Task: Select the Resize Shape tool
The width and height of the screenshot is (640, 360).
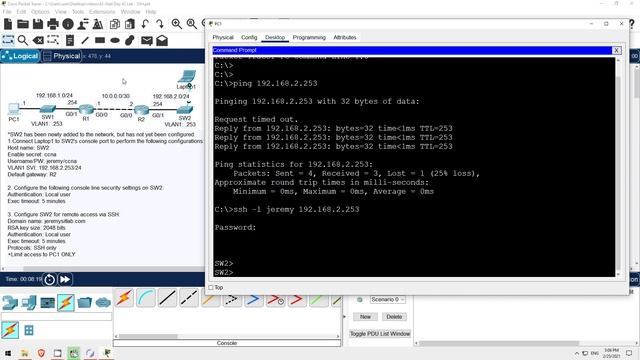Action: pyautogui.click(x=53, y=40)
